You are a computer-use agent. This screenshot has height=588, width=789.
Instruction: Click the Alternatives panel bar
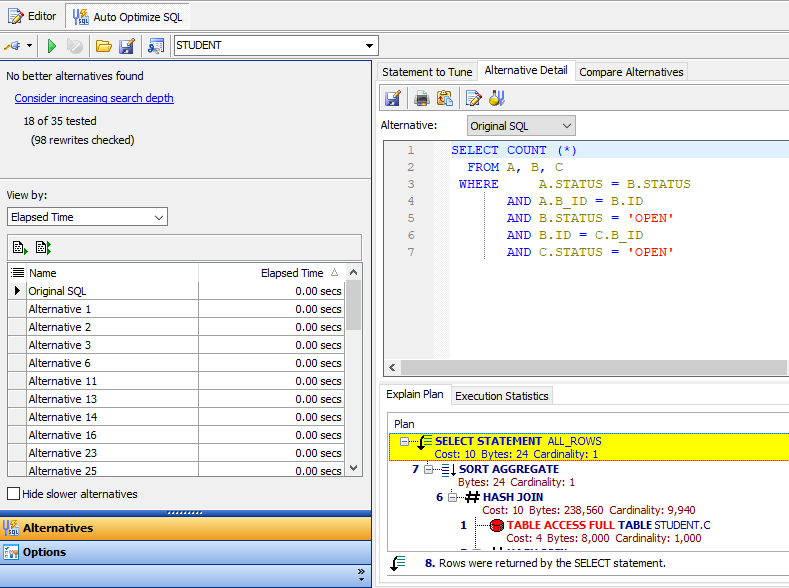point(186,528)
